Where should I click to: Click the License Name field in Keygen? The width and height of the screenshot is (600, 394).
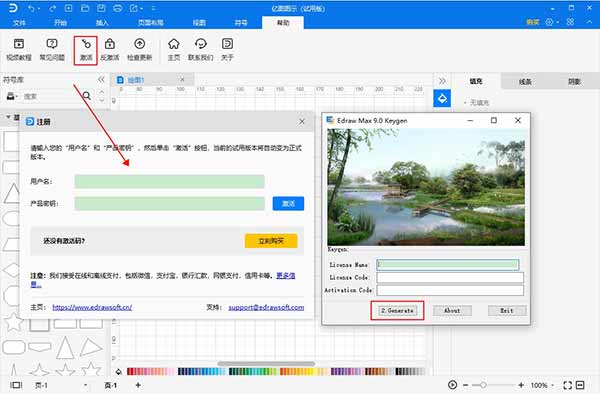[x=448, y=264]
